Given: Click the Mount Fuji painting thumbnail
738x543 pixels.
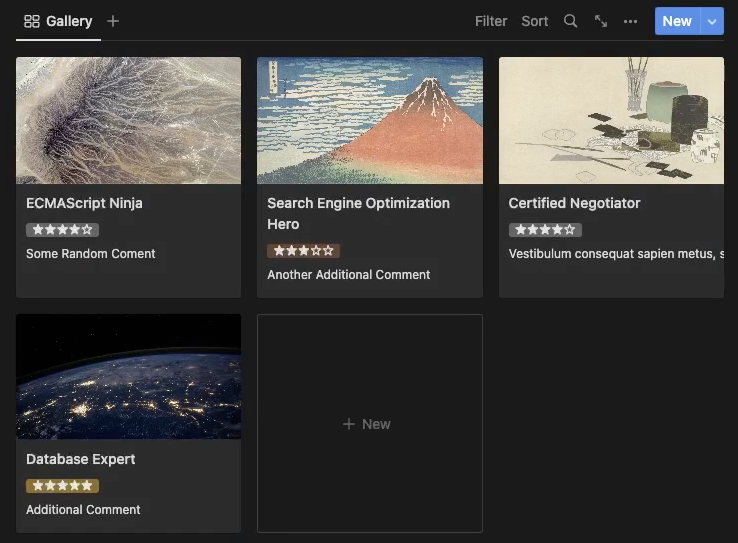Looking at the screenshot, I should coord(369,120).
